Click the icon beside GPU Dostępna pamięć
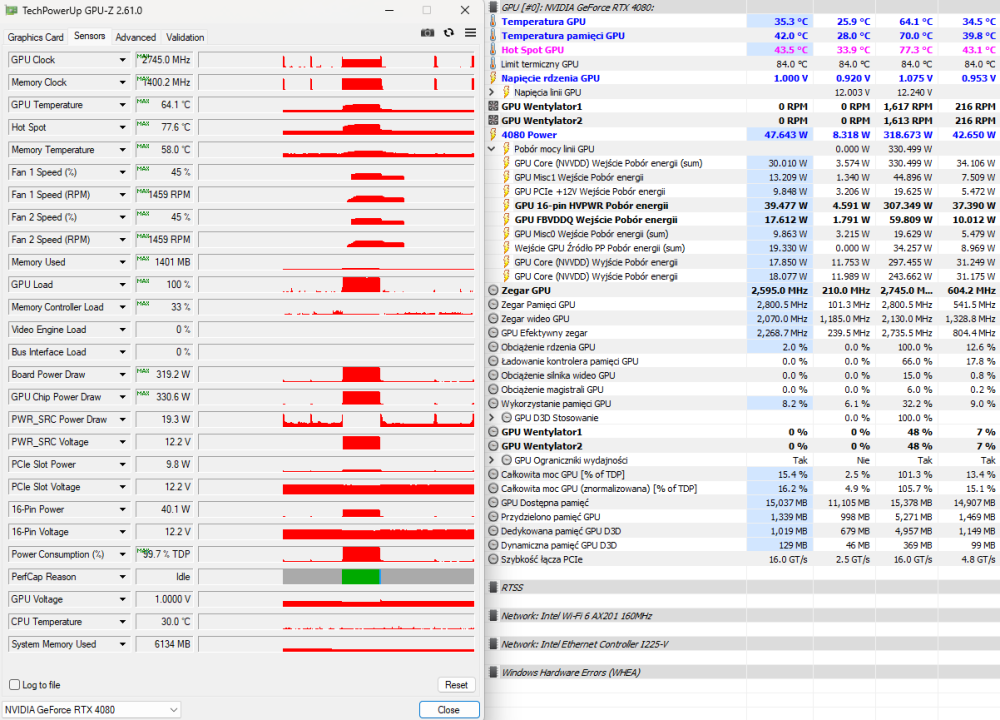 click(493, 503)
